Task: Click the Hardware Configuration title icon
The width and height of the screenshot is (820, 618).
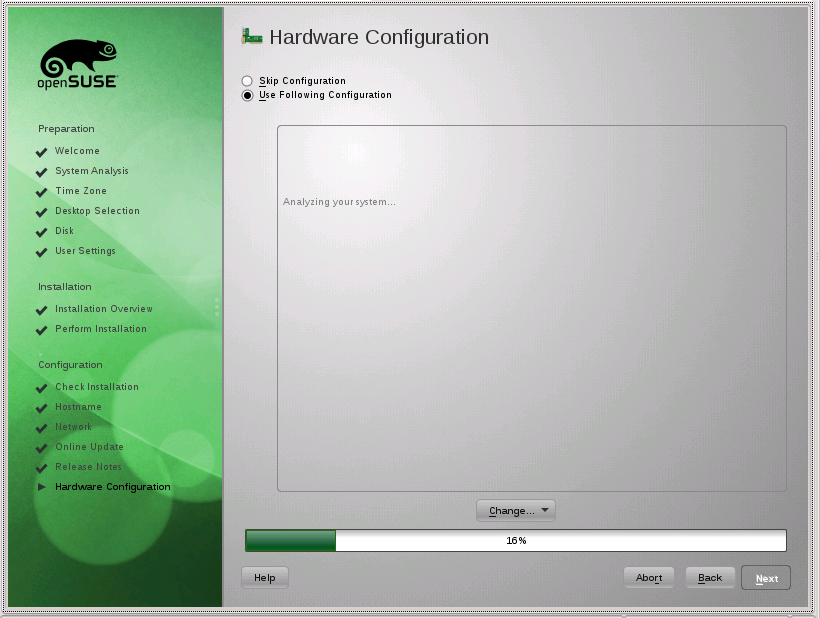Action: 252,37
